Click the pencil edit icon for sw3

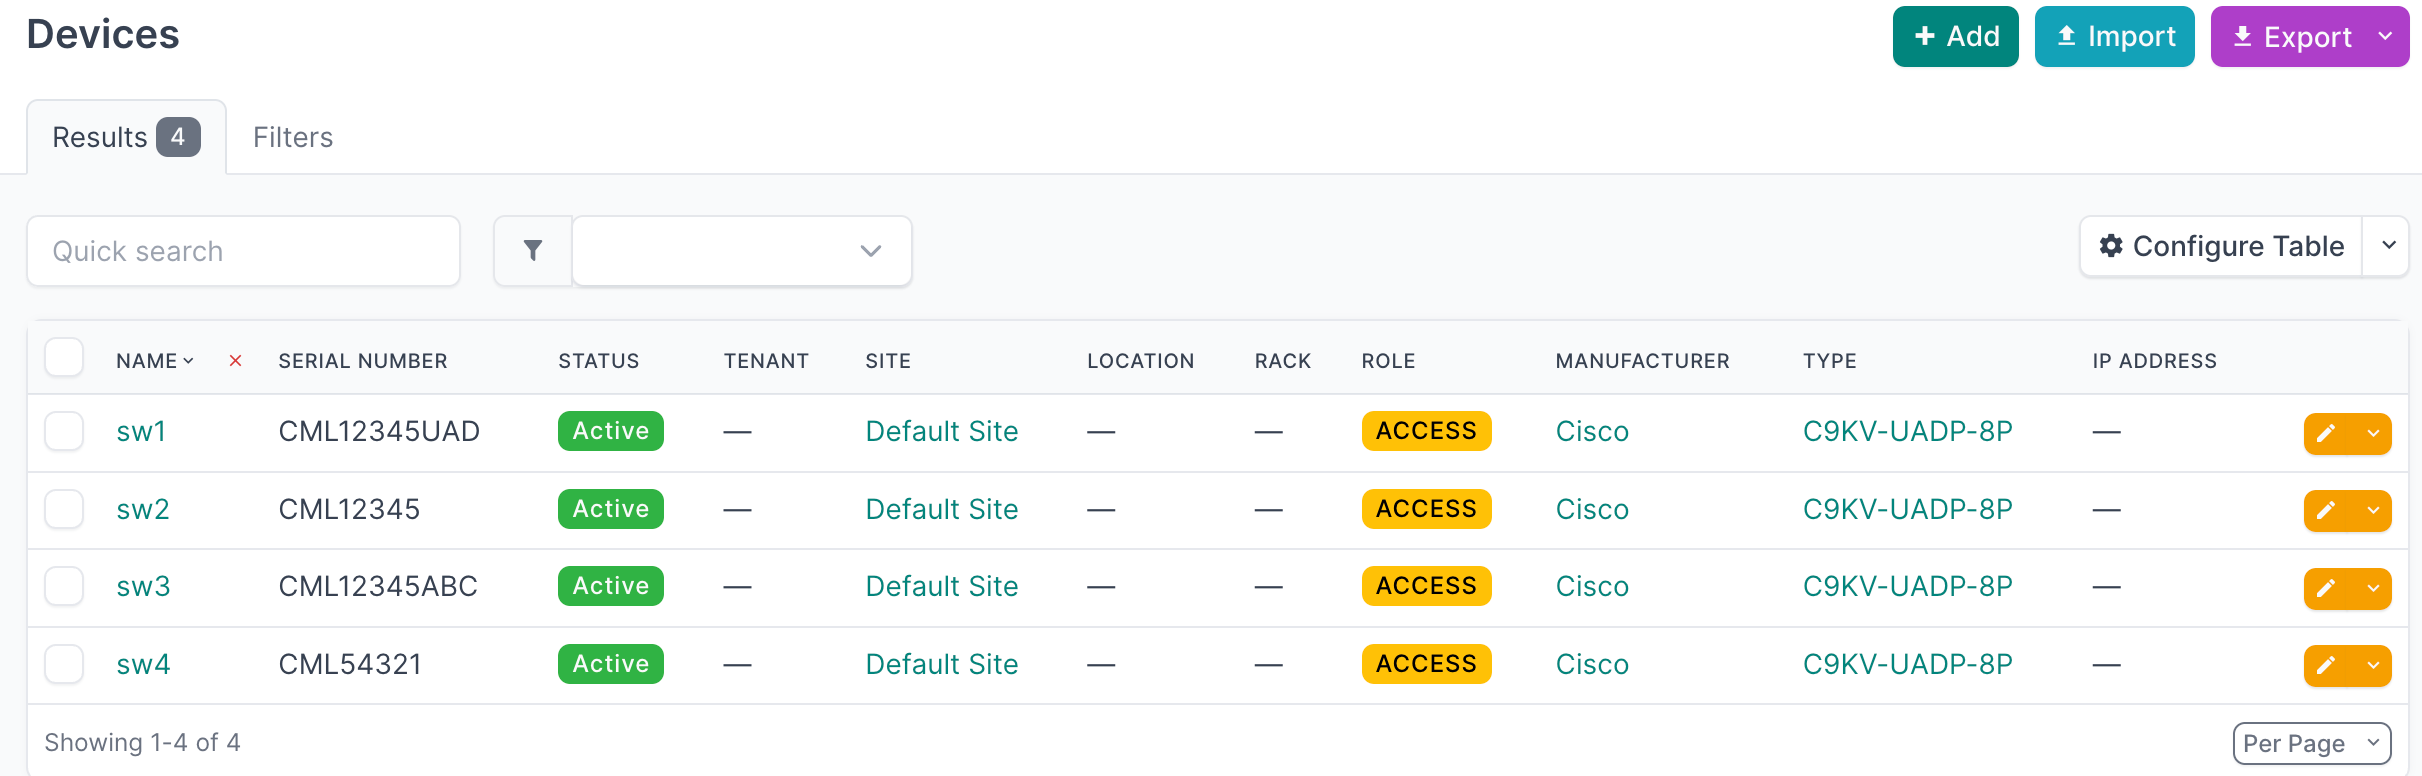pyautogui.click(x=2326, y=588)
